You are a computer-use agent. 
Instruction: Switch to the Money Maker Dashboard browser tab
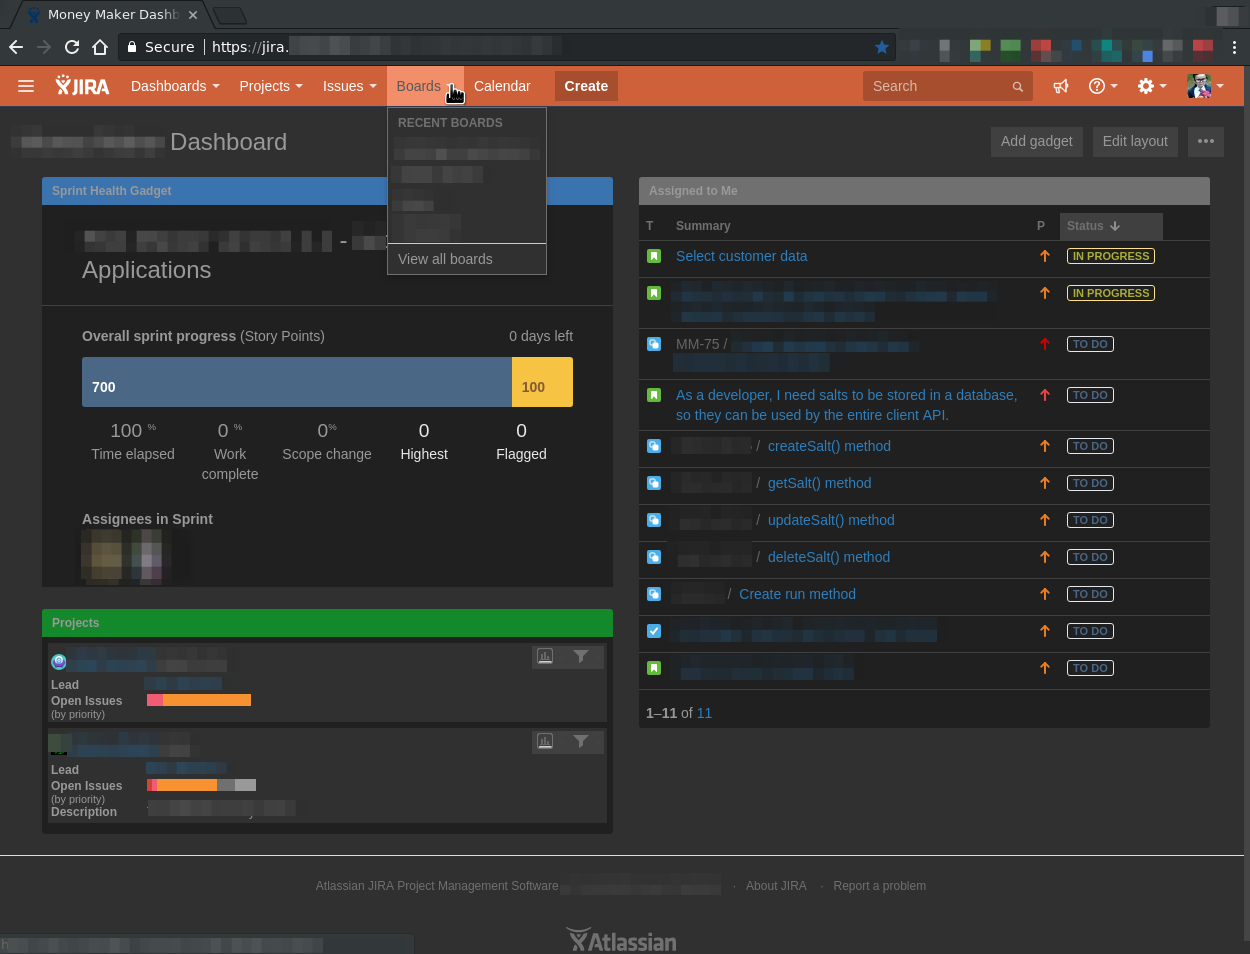(x=110, y=14)
